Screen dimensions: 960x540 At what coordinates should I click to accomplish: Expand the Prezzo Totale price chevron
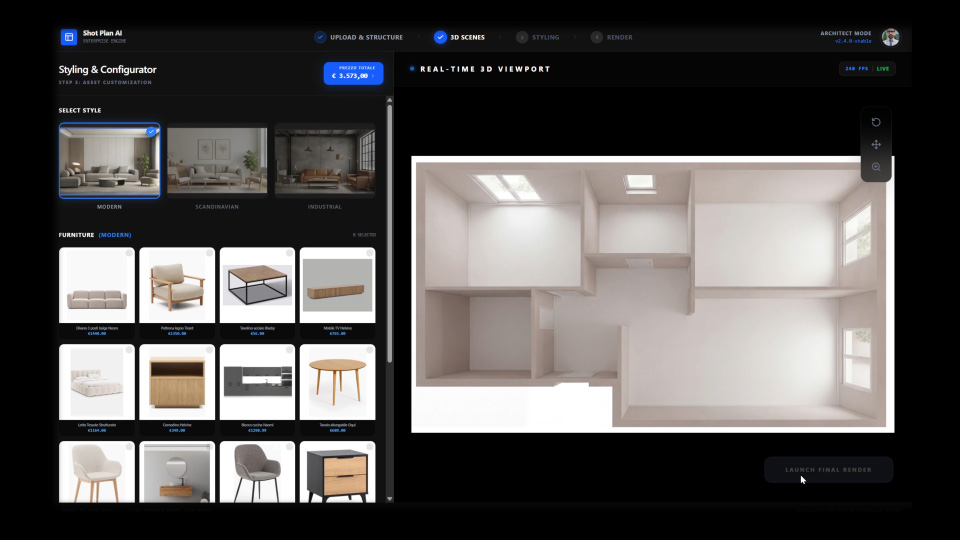(x=373, y=75)
